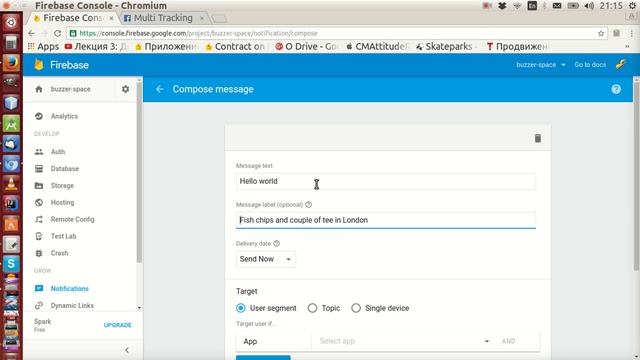Reload the page with refresh icon
640x360 pixels.
coord(58,33)
